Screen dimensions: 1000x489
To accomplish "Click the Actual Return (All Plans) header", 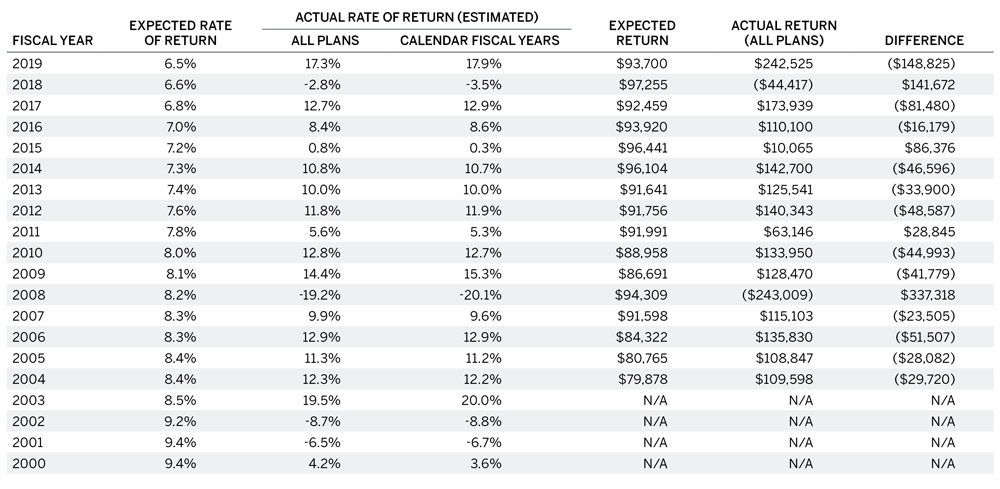I will [x=783, y=32].
